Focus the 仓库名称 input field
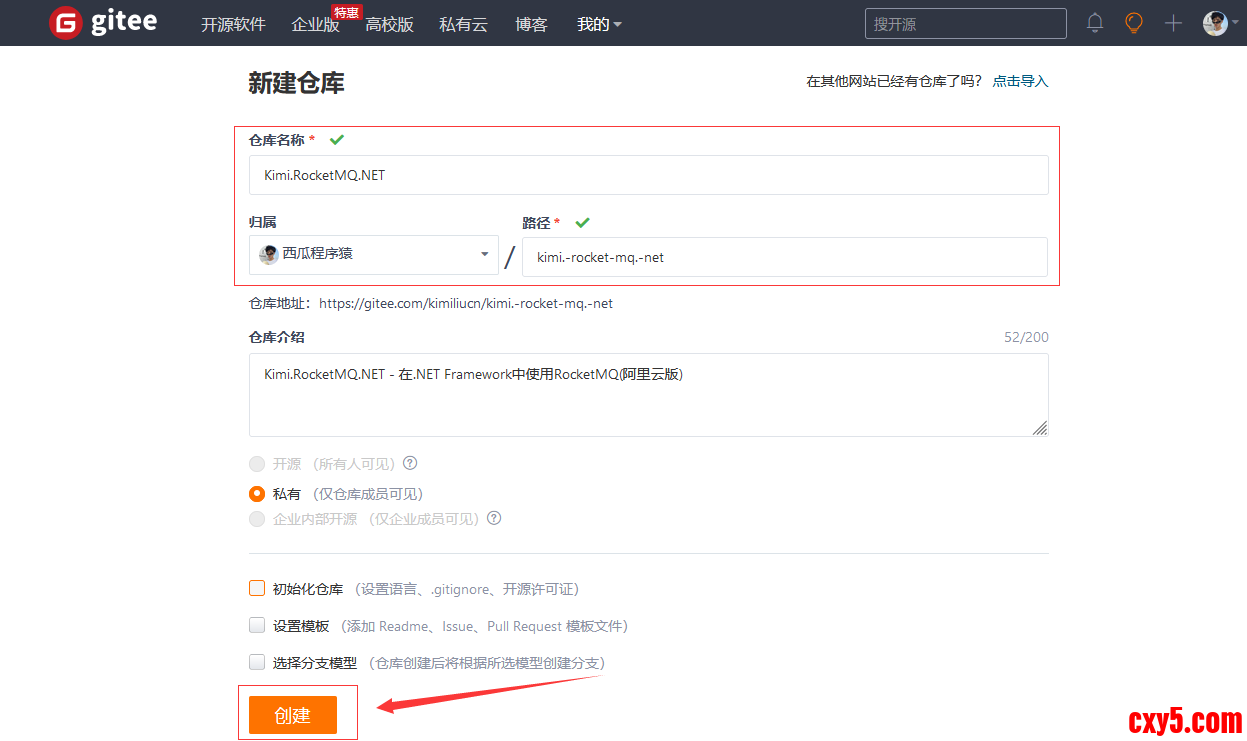 648,175
